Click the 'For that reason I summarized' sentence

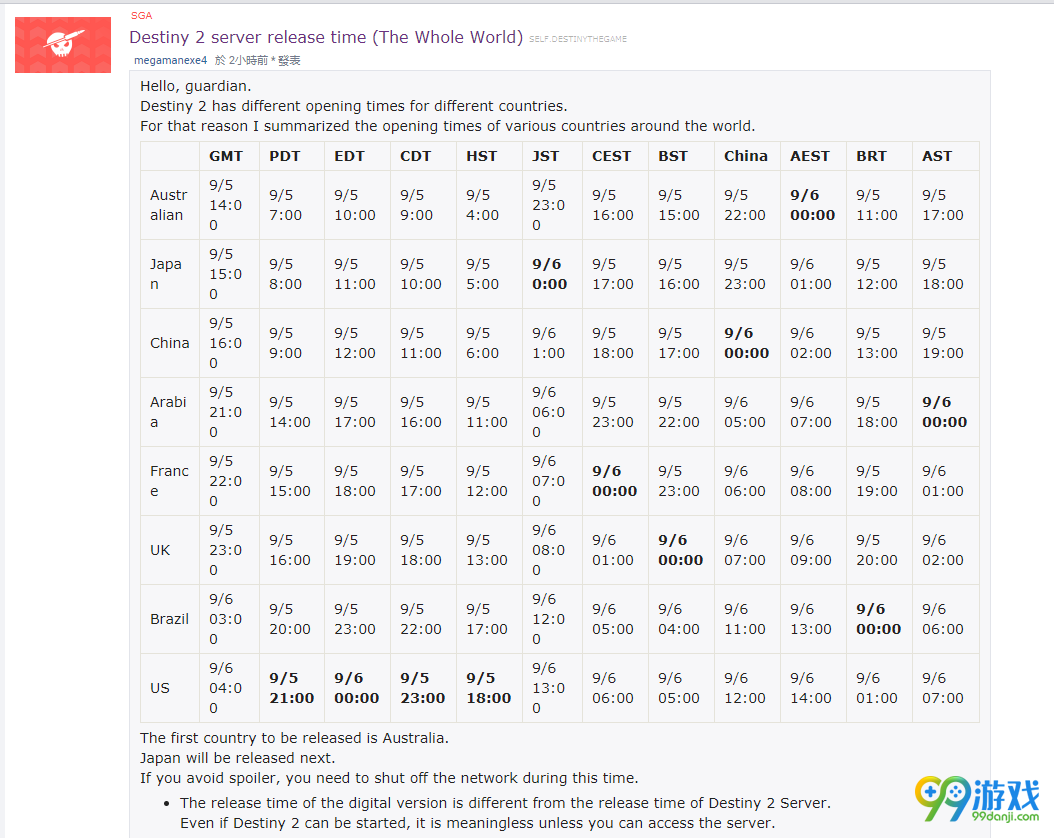click(448, 126)
